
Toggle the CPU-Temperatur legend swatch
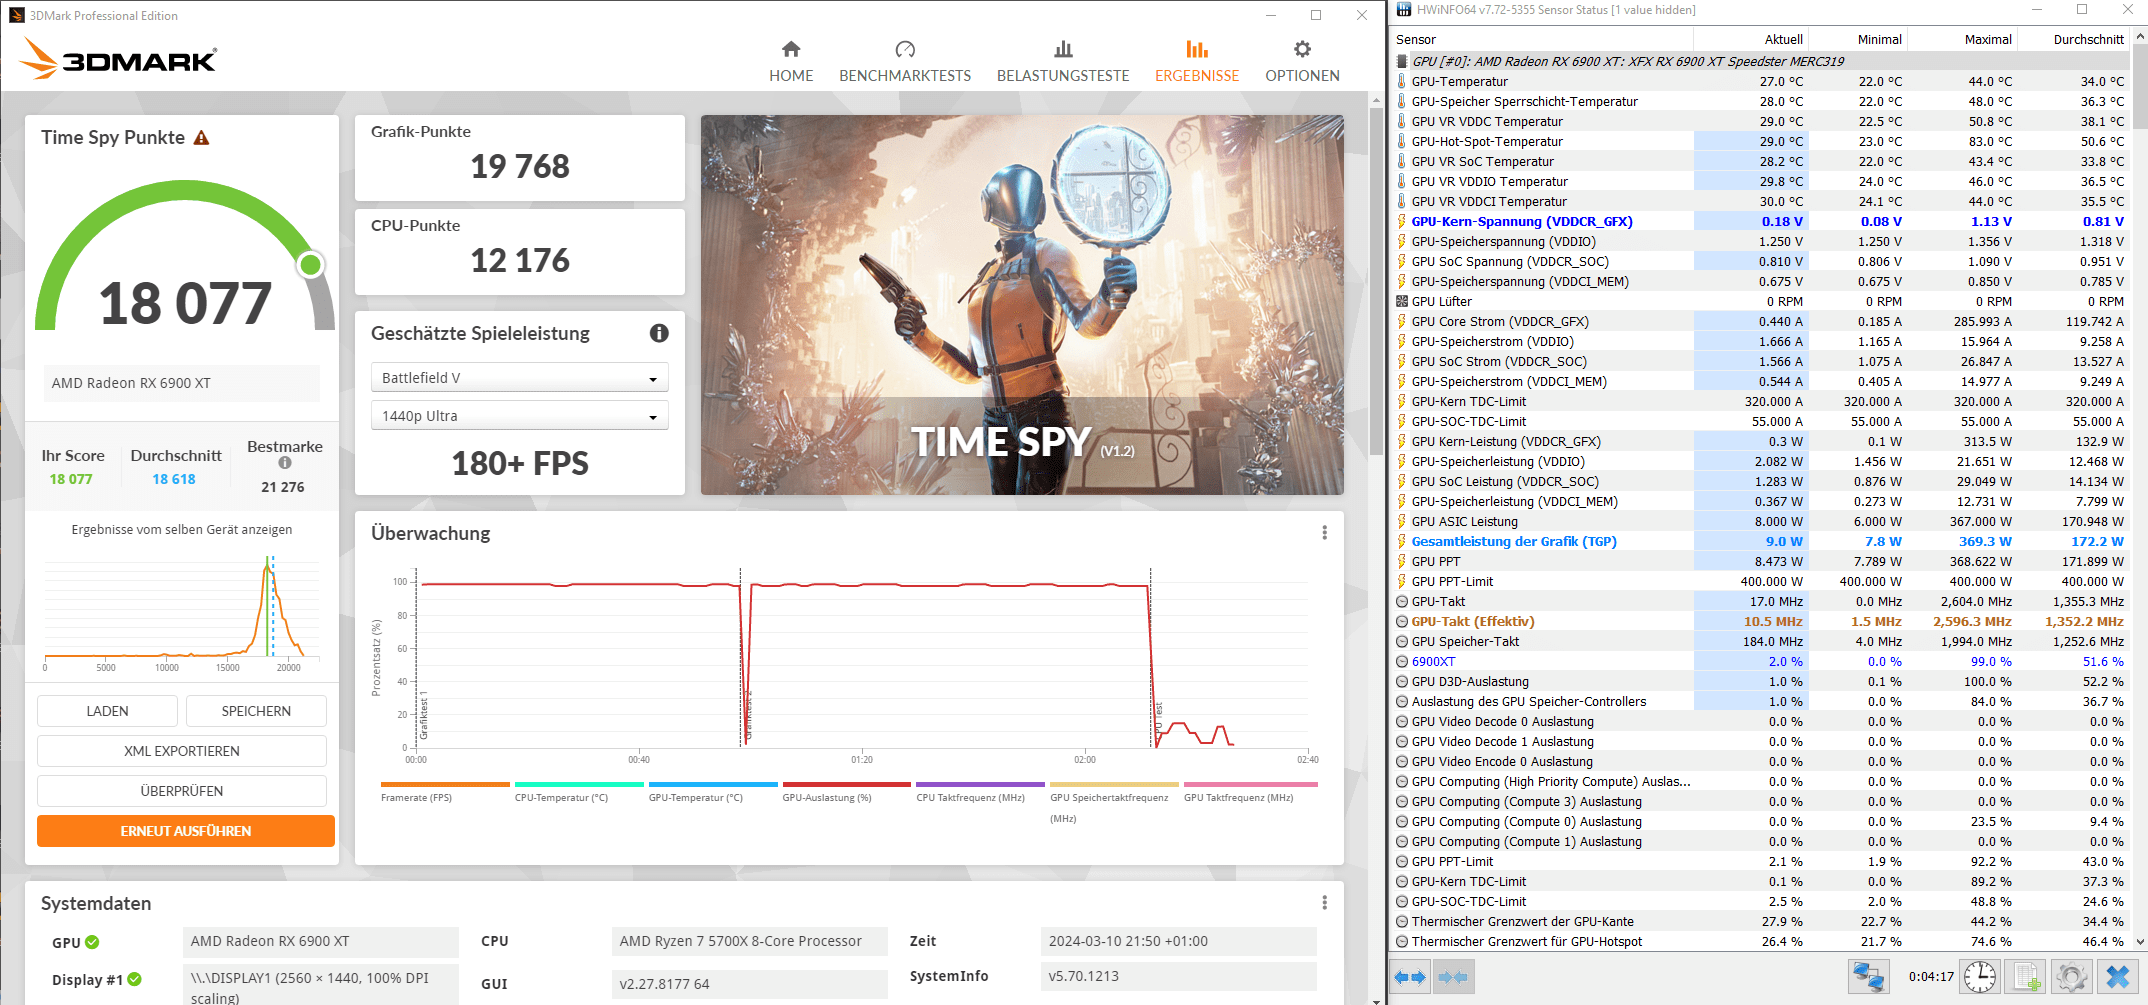click(x=579, y=784)
